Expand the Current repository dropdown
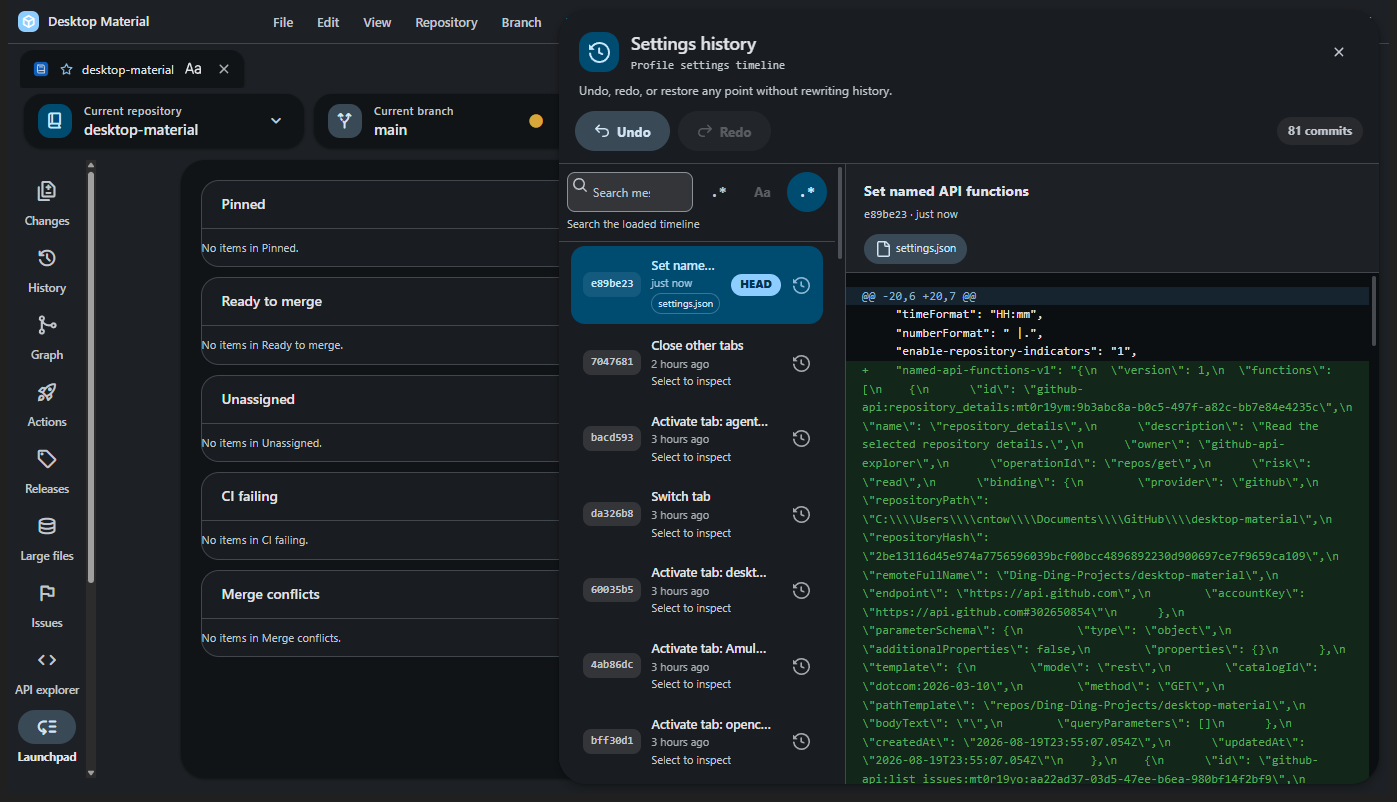1397x802 pixels. tap(163, 121)
